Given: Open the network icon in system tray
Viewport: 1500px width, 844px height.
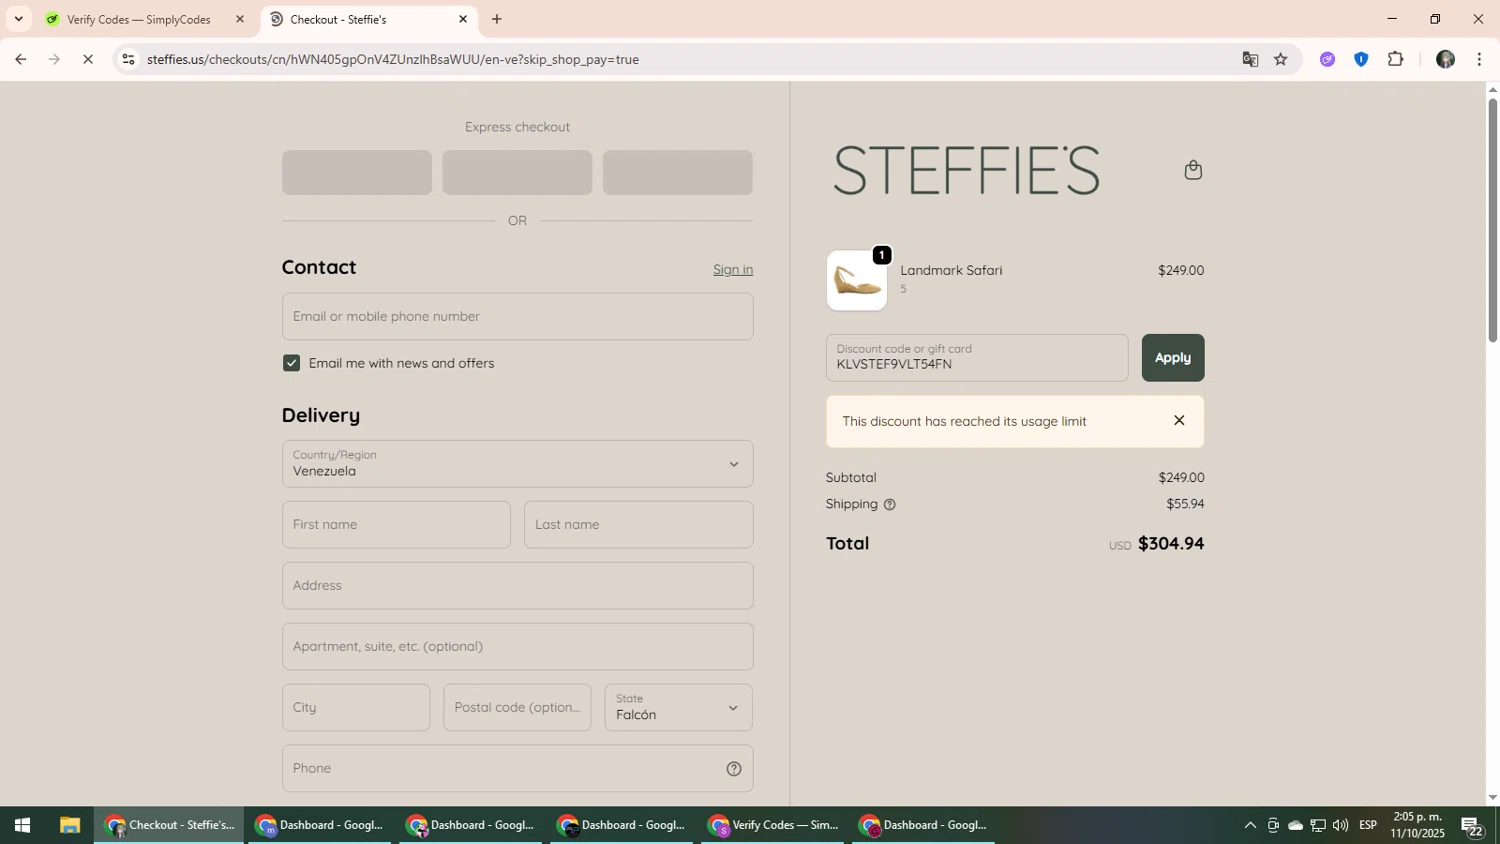Looking at the screenshot, I should pyautogui.click(x=1318, y=826).
